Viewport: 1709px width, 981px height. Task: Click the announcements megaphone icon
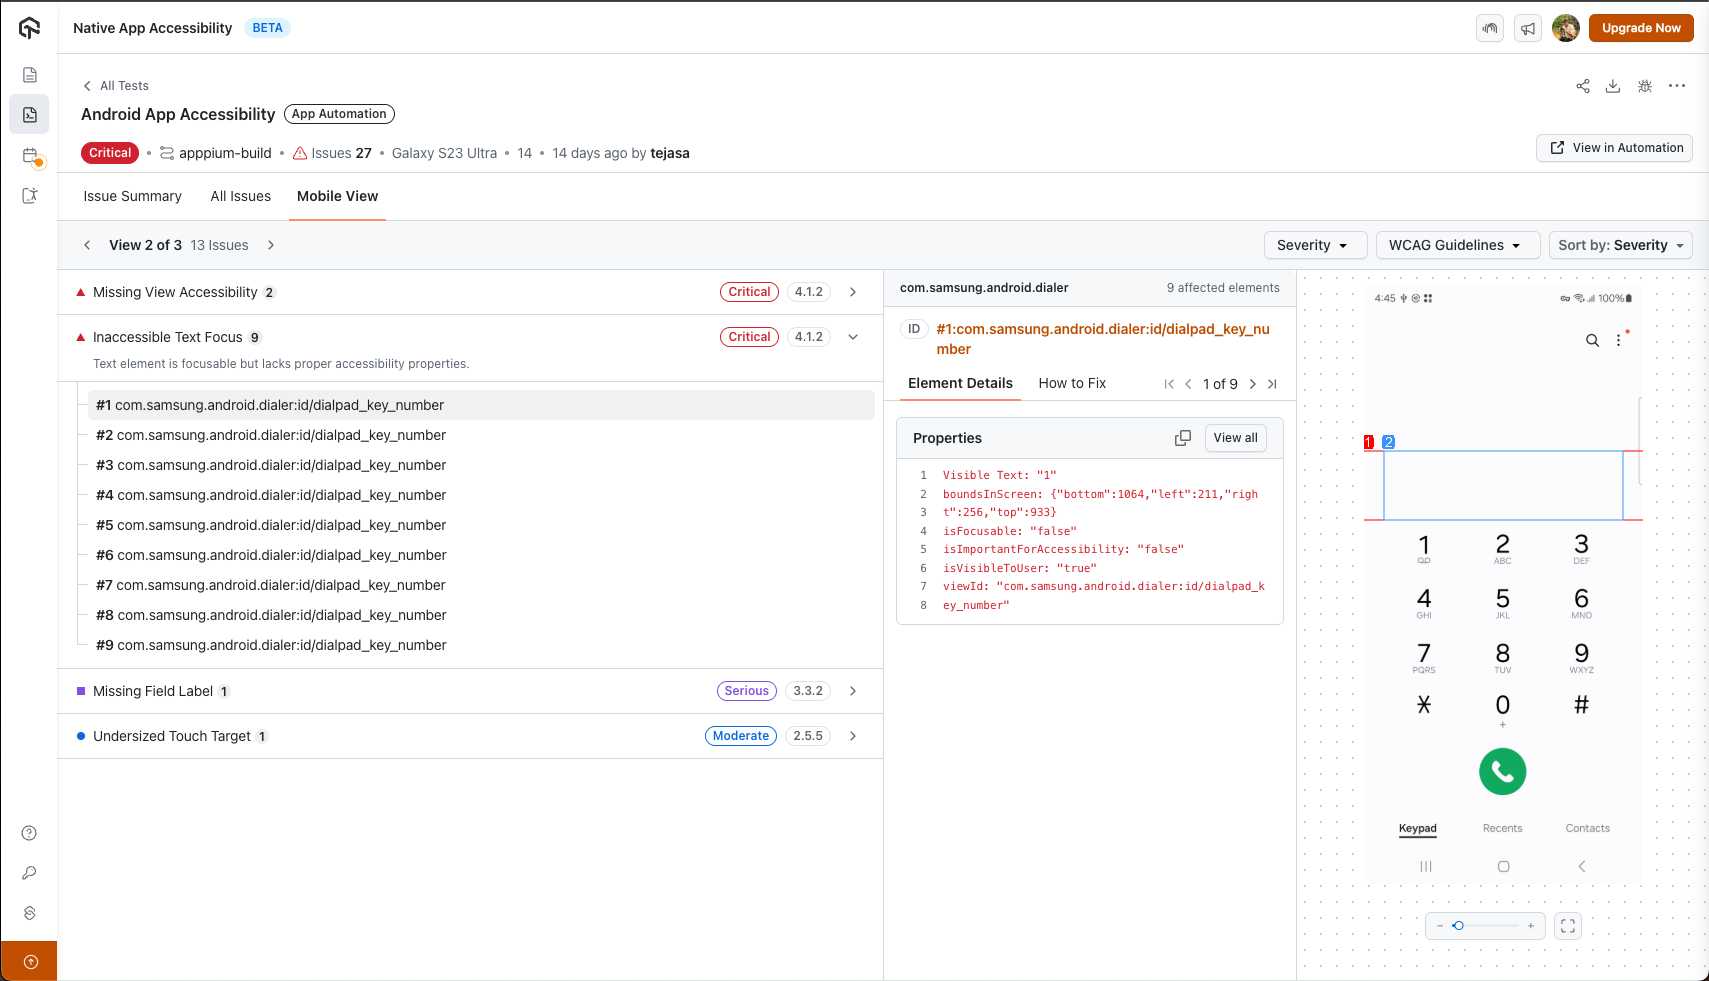[1528, 28]
